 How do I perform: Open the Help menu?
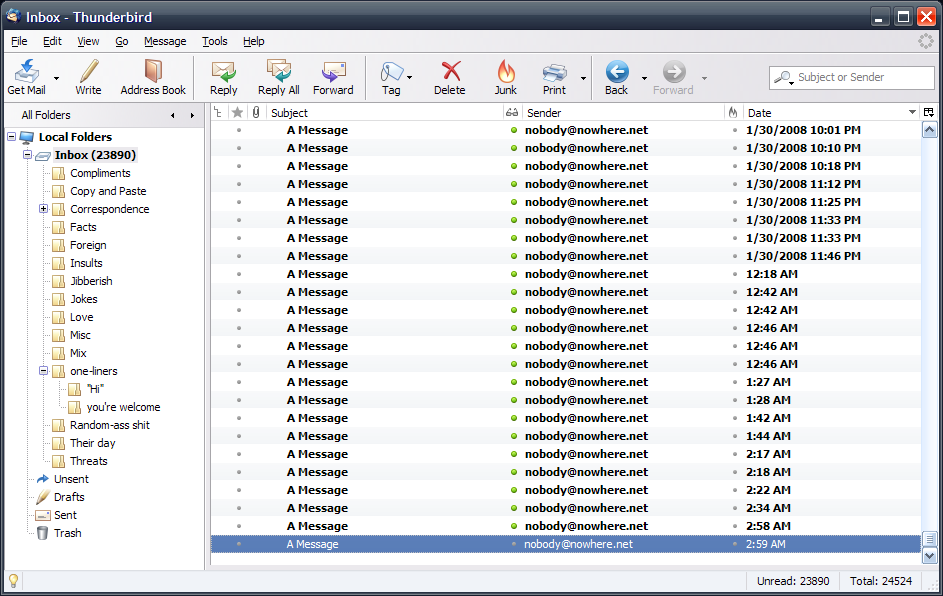[x=254, y=41]
